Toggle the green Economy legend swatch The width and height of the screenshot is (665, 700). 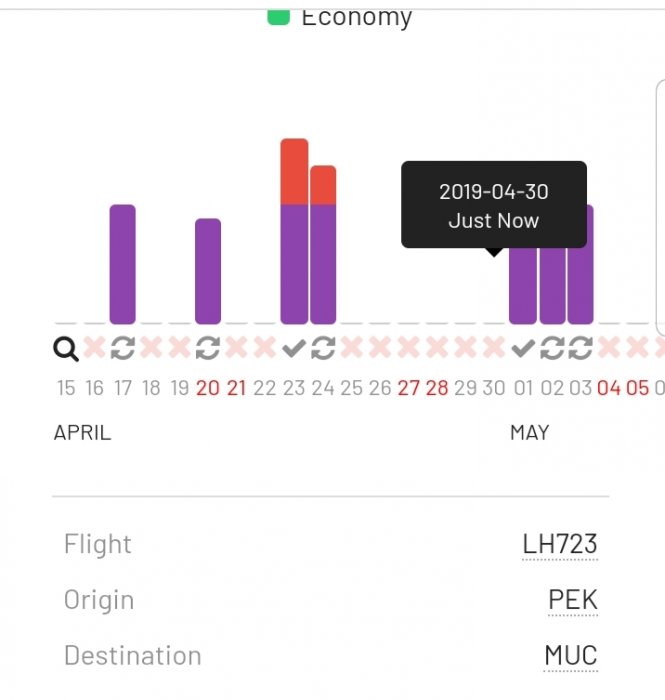tap(279, 17)
